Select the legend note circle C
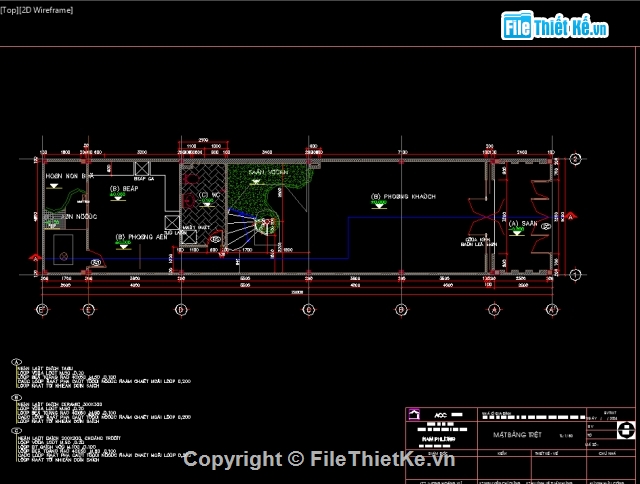This screenshot has height=484, width=640. [x=16, y=431]
